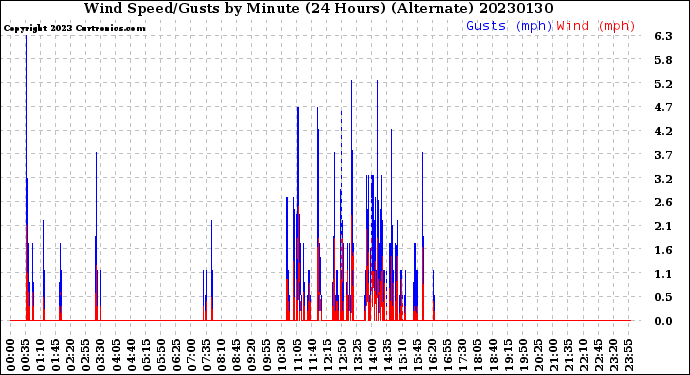Click the 00:35 time axis label
The width and height of the screenshot is (690, 375).
pos(26,355)
